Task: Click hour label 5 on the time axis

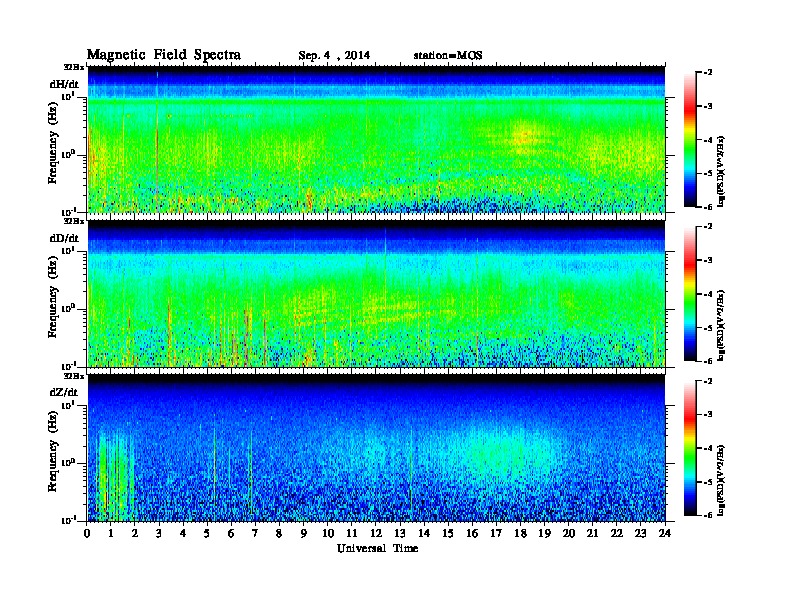Action: 208,534
